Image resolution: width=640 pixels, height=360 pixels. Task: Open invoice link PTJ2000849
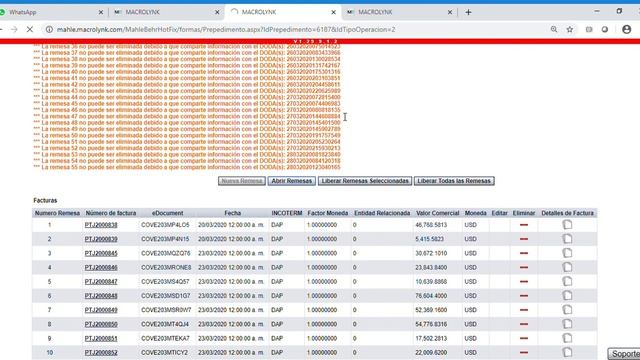[101, 310]
